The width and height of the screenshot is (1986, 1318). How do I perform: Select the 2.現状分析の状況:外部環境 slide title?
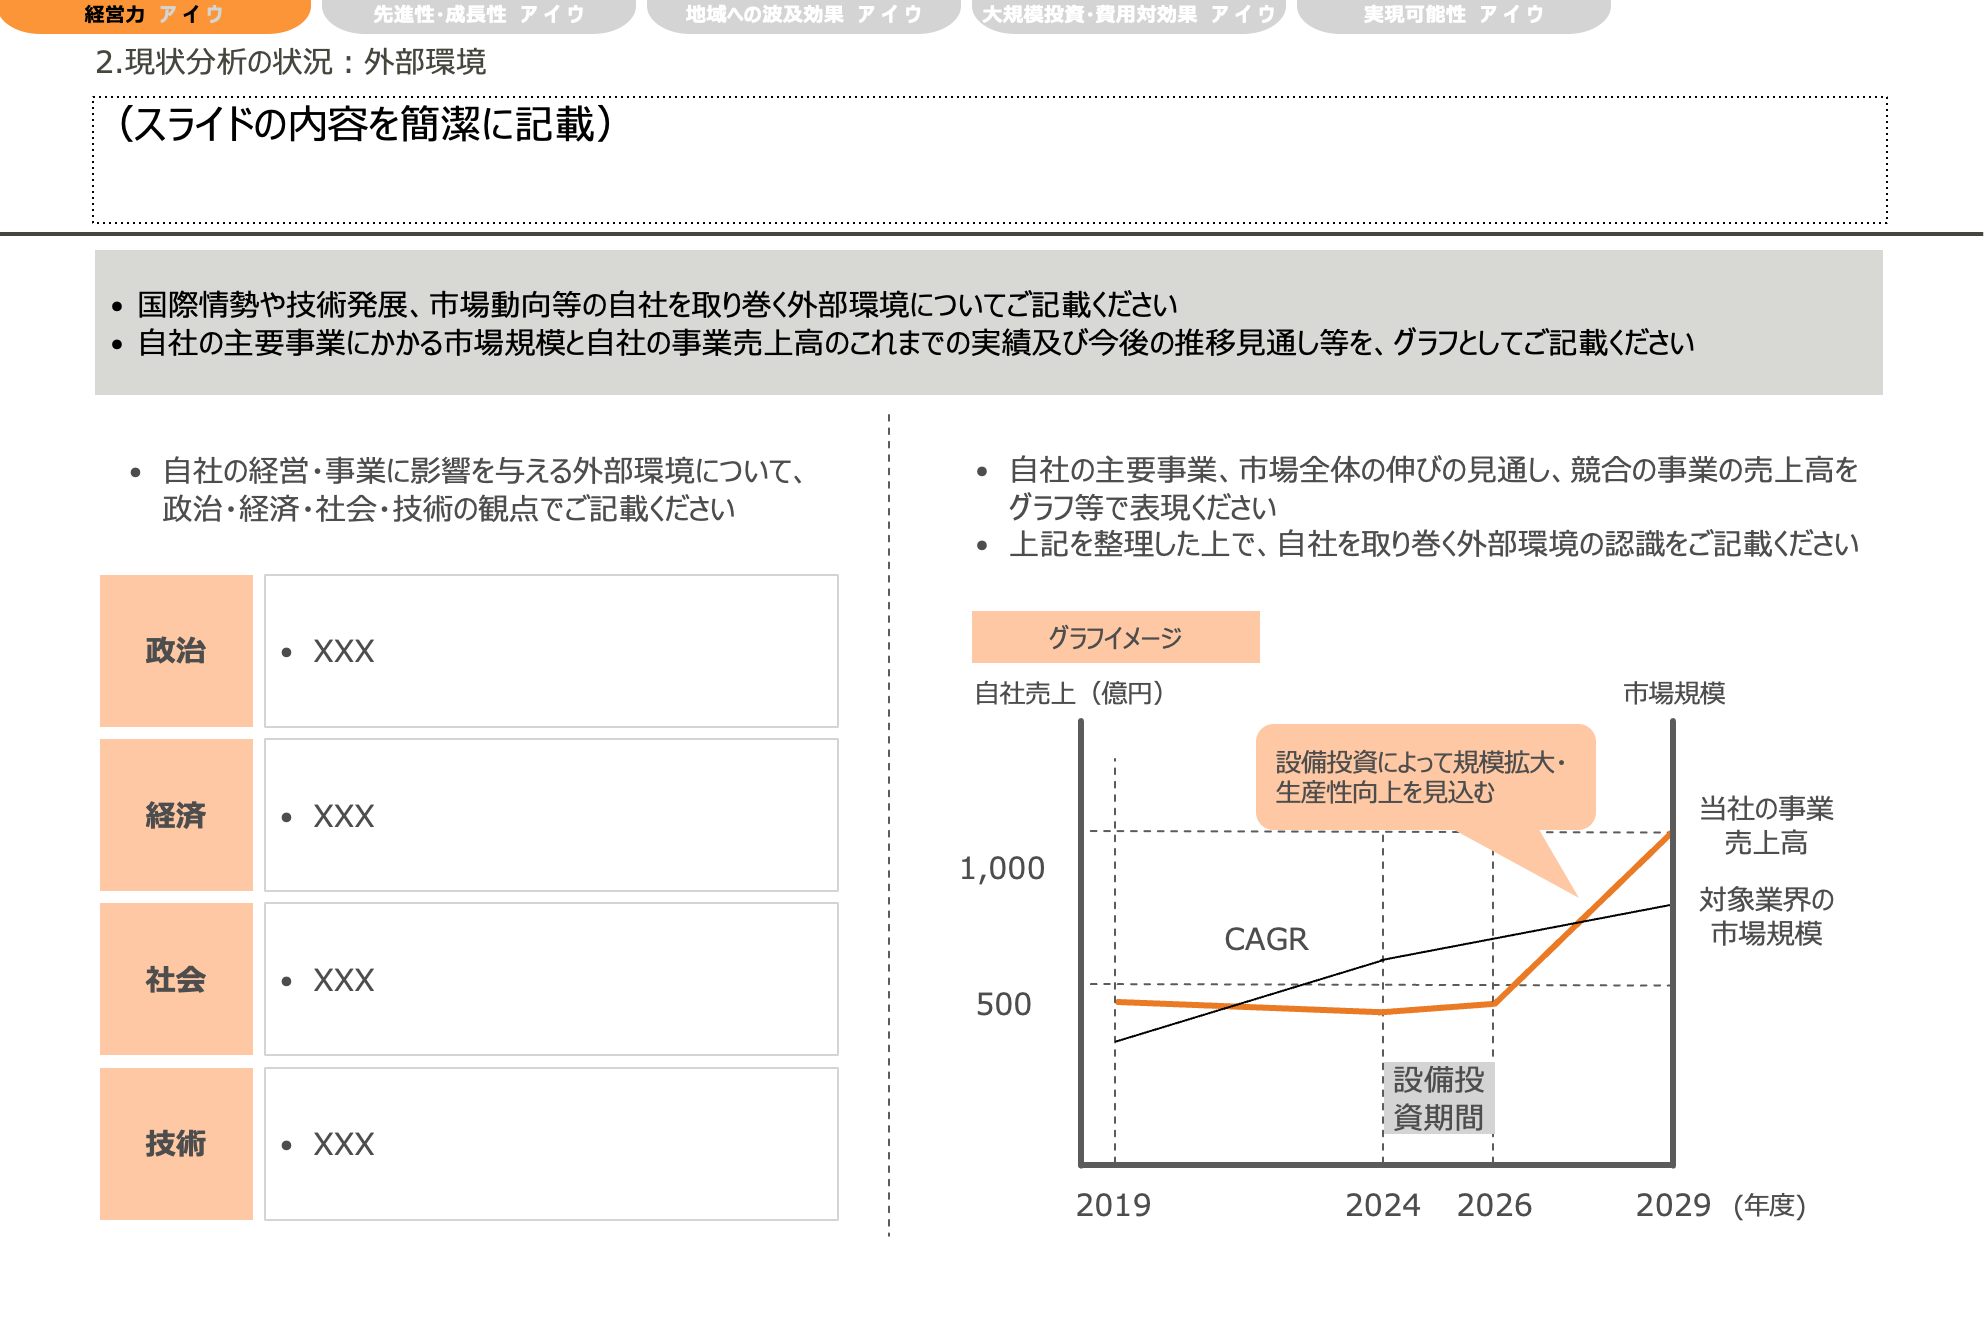pyautogui.click(x=290, y=62)
